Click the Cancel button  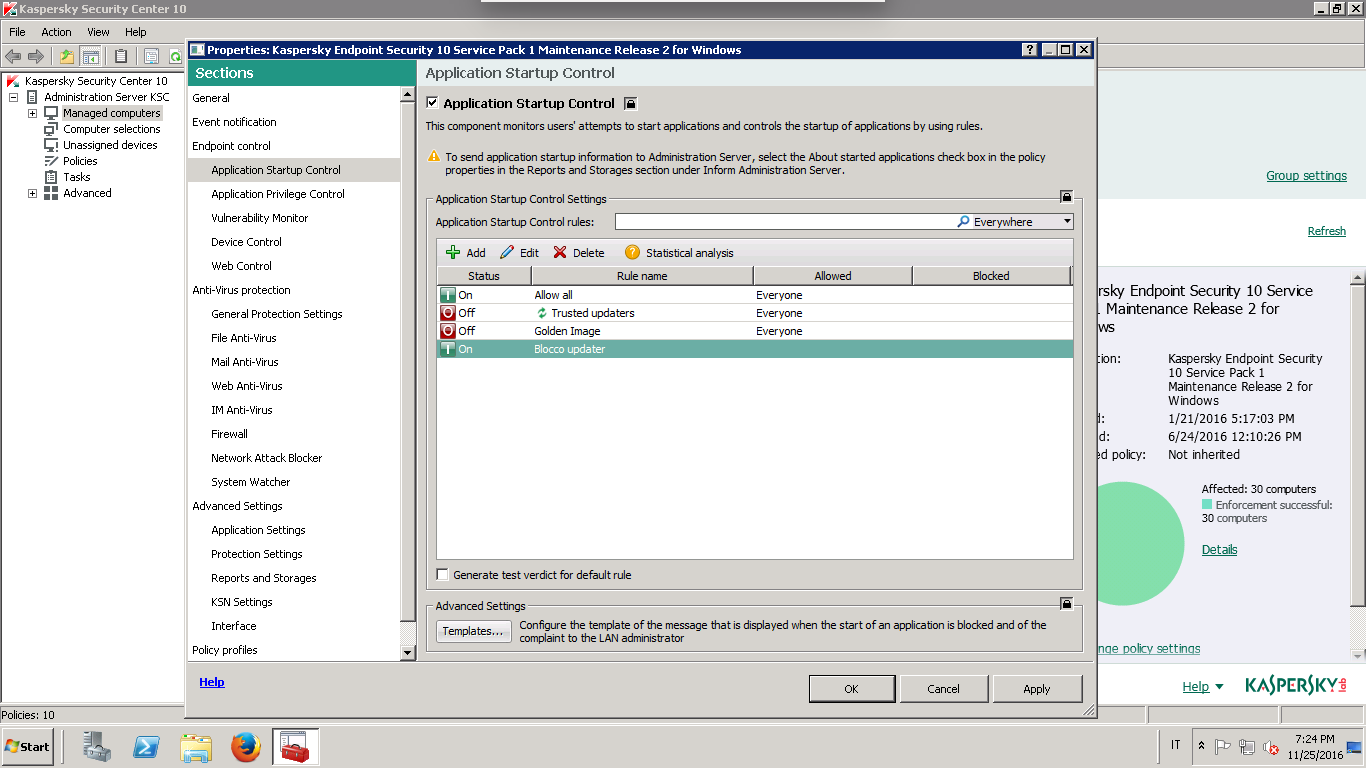click(x=943, y=689)
